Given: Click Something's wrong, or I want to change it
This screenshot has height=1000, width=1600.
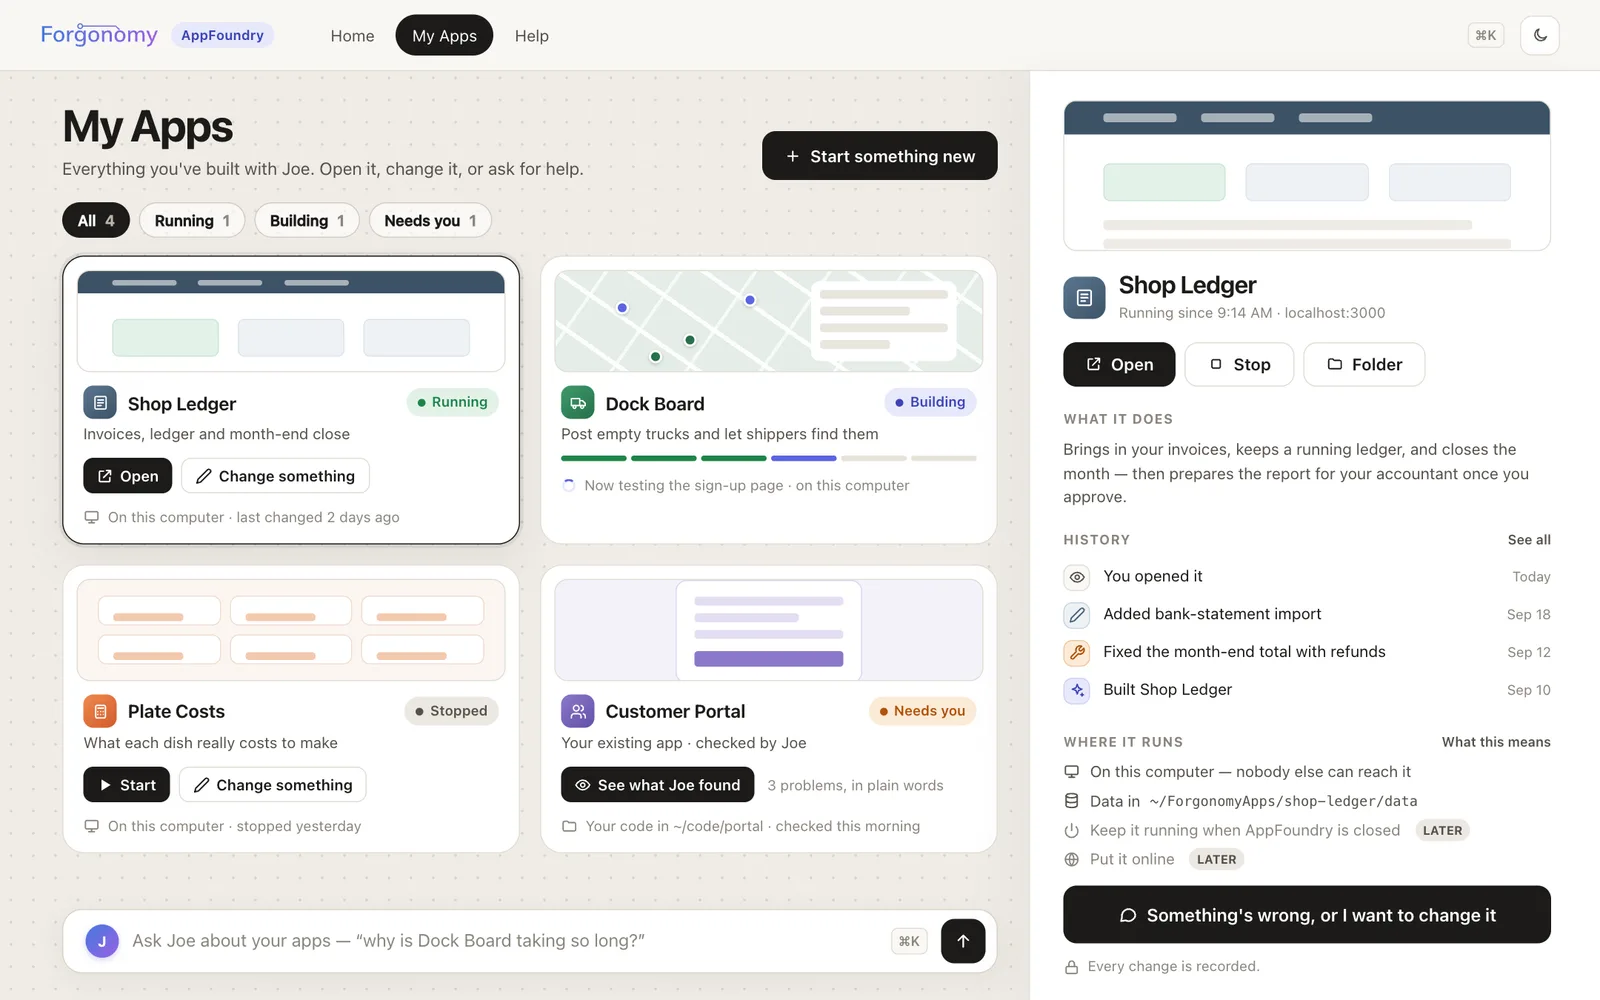Looking at the screenshot, I should (1307, 915).
